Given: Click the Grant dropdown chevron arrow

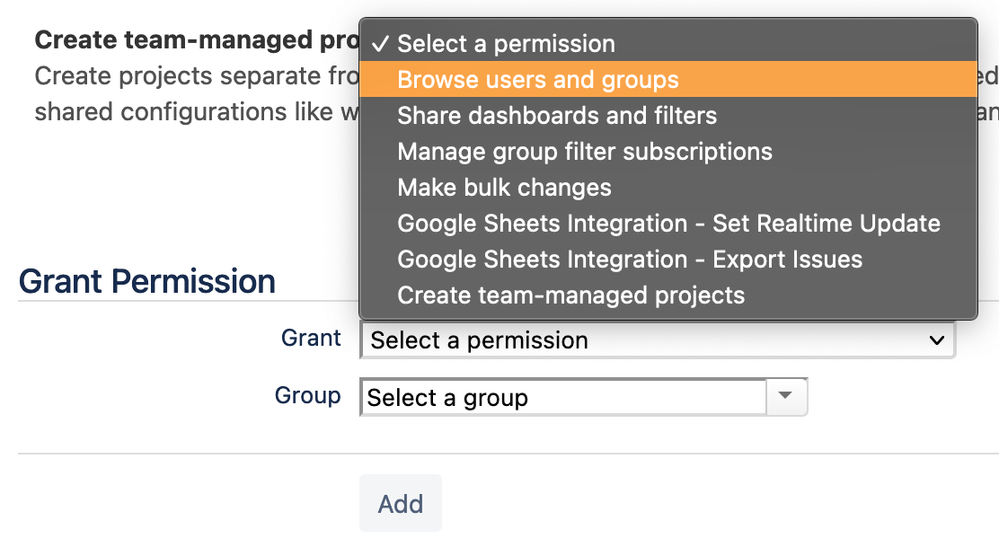Looking at the screenshot, I should tap(937, 340).
